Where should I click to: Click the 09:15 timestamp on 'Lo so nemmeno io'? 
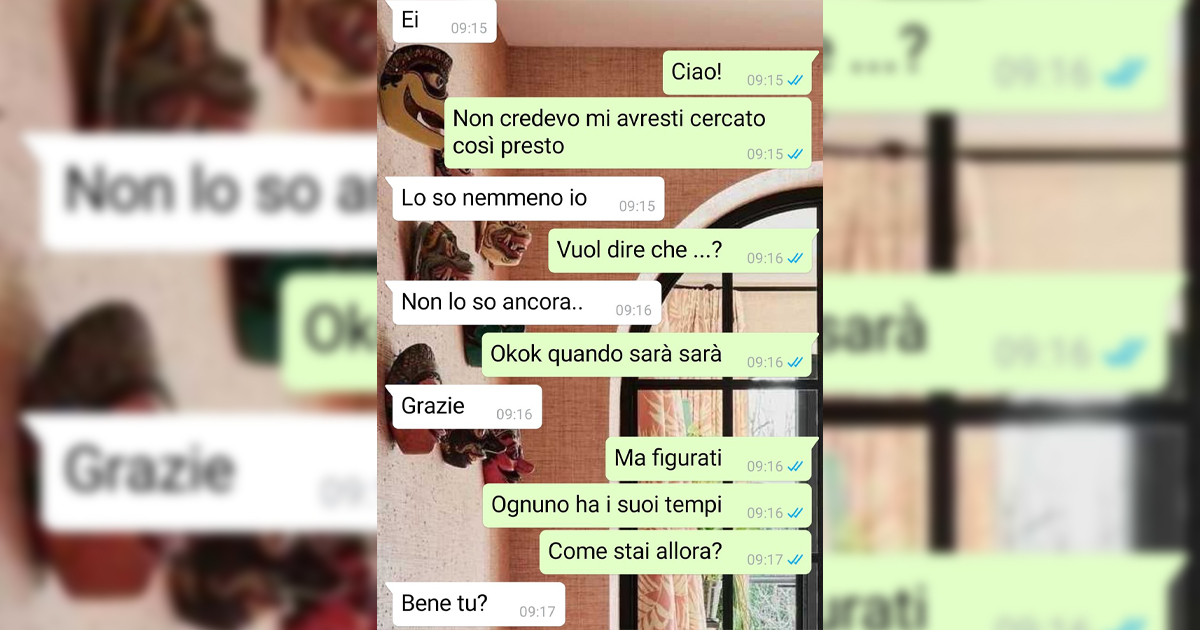(637, 206)
